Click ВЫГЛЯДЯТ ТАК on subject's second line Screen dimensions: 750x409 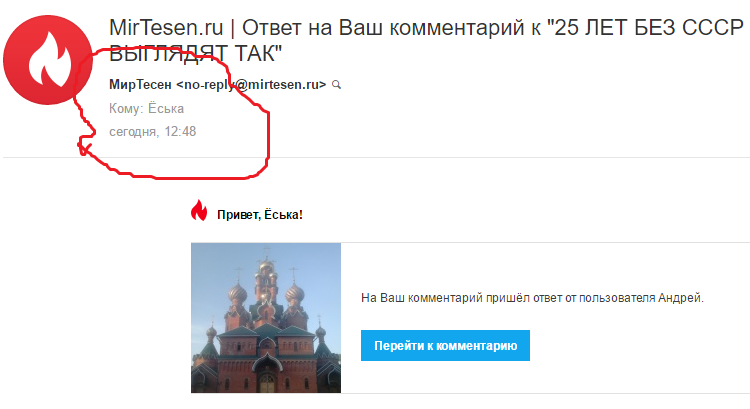pyautogui.click(x=195, y=54)
